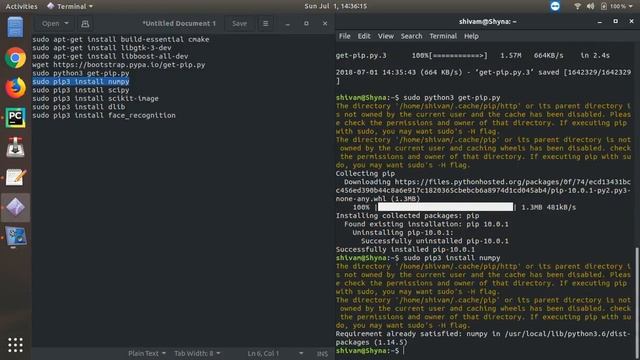Click the 'Untitled Document 1' editor title

[x=179, y=24]
